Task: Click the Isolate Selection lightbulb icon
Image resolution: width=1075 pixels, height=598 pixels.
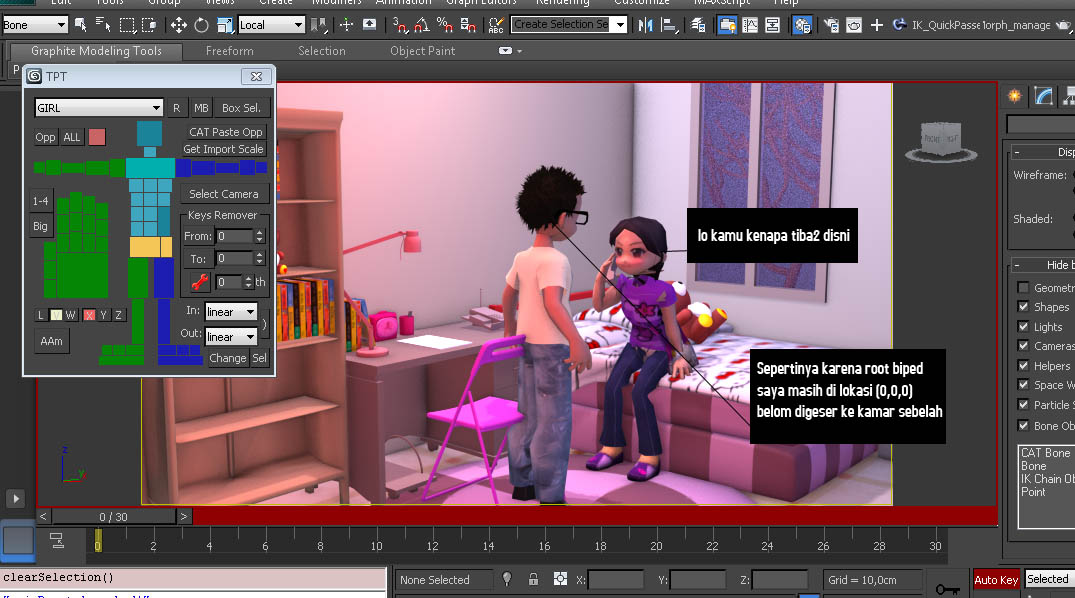Action: [x=507, y=579]
